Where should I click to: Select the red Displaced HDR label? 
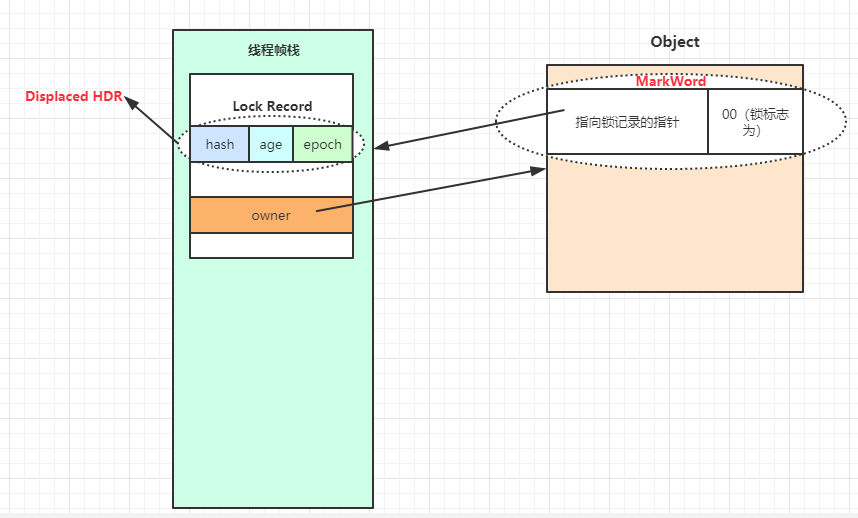(x=73, y=97)
